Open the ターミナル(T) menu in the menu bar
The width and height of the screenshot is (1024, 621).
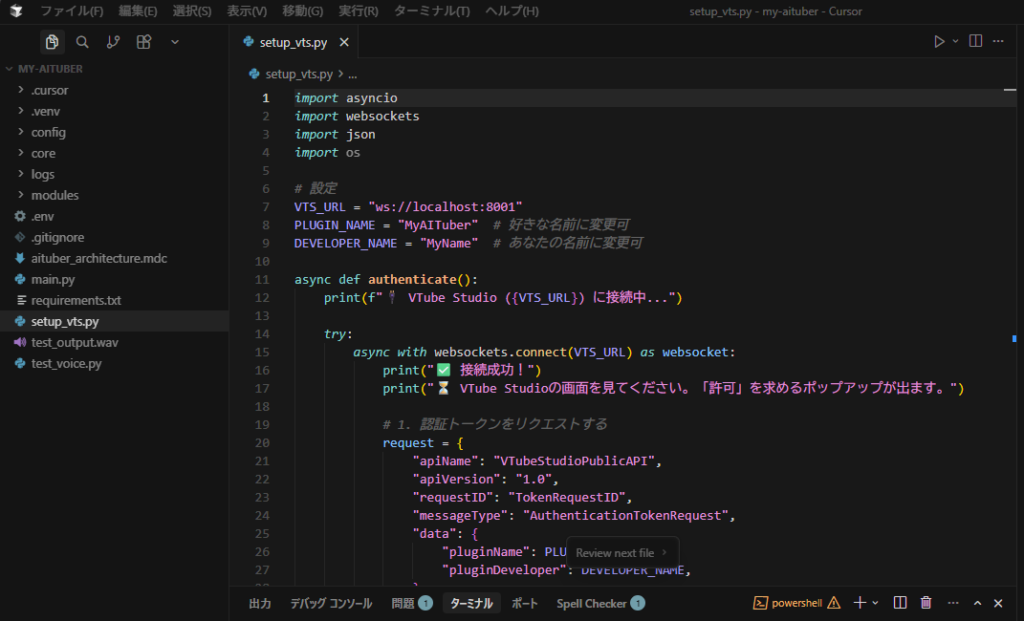tap(431, 11)
